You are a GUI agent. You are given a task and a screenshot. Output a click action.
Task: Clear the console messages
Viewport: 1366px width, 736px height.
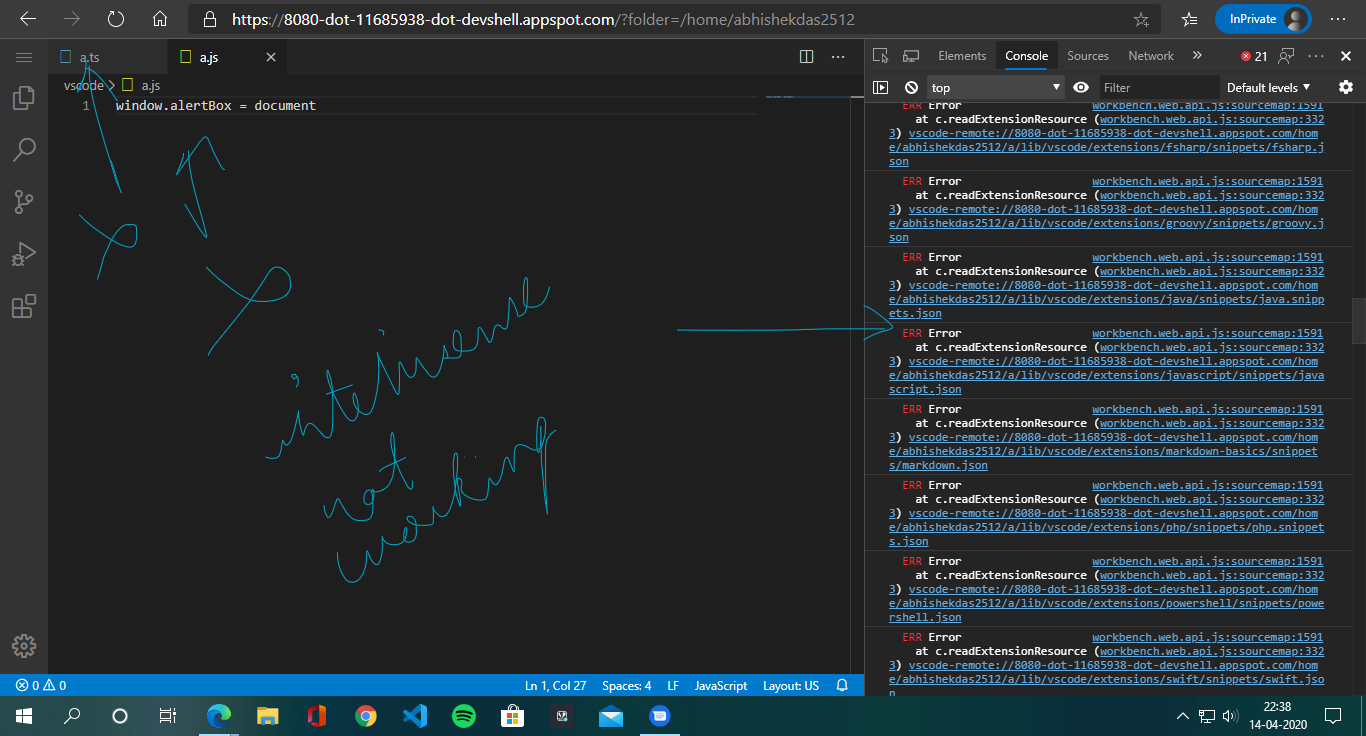[x=911, y=88]
